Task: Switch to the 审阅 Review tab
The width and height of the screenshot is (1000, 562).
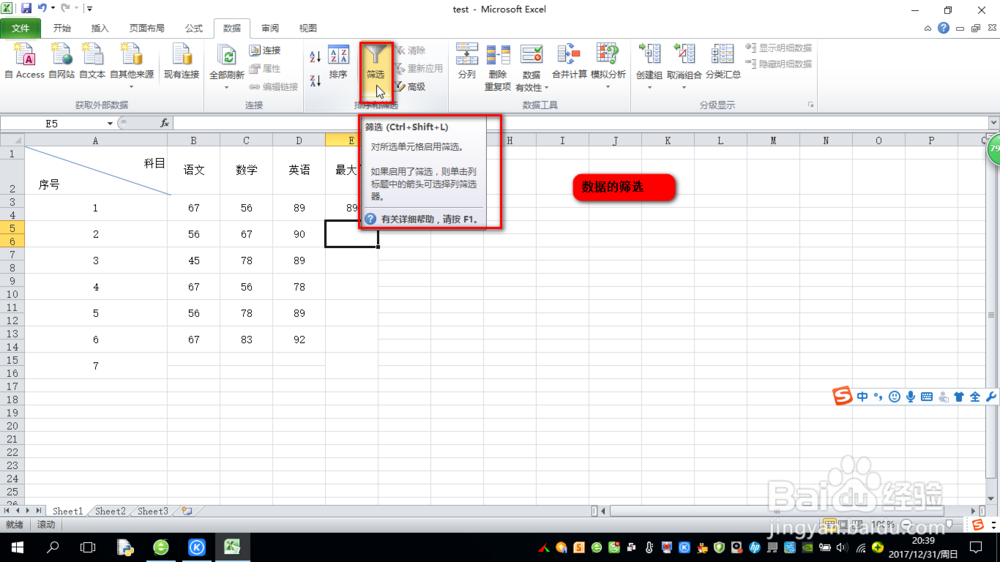Action: pos(270,28)
